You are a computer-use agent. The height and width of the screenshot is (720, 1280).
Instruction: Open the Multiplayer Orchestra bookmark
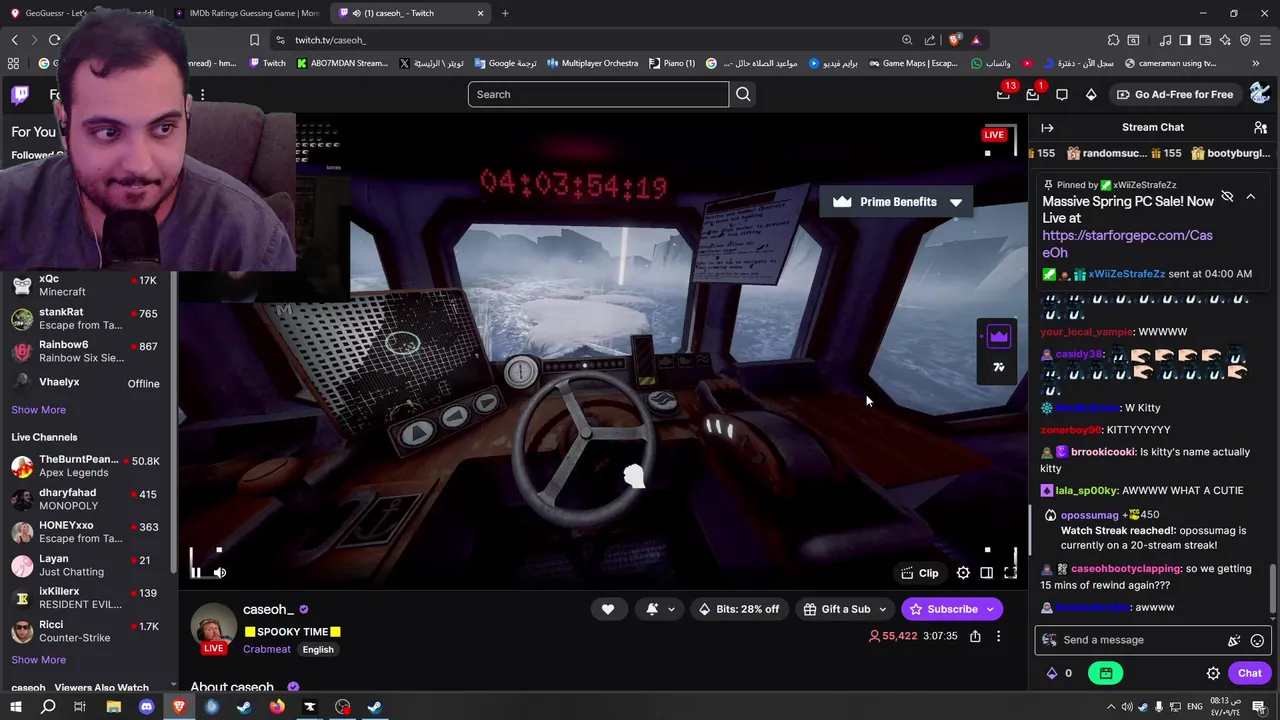(592, 63)
